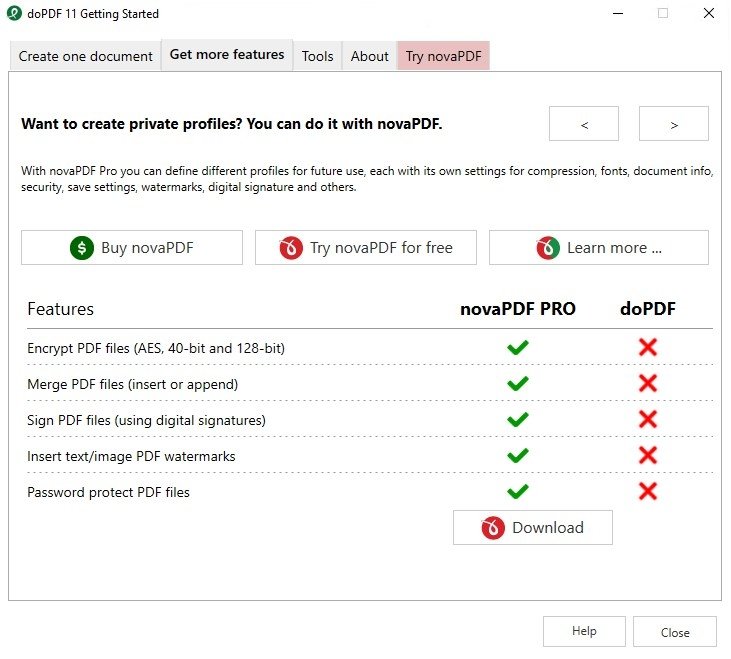Click the novaPDF icon on Learn more
Viewport: 731px width, 659px height.
tap(548, 247)
